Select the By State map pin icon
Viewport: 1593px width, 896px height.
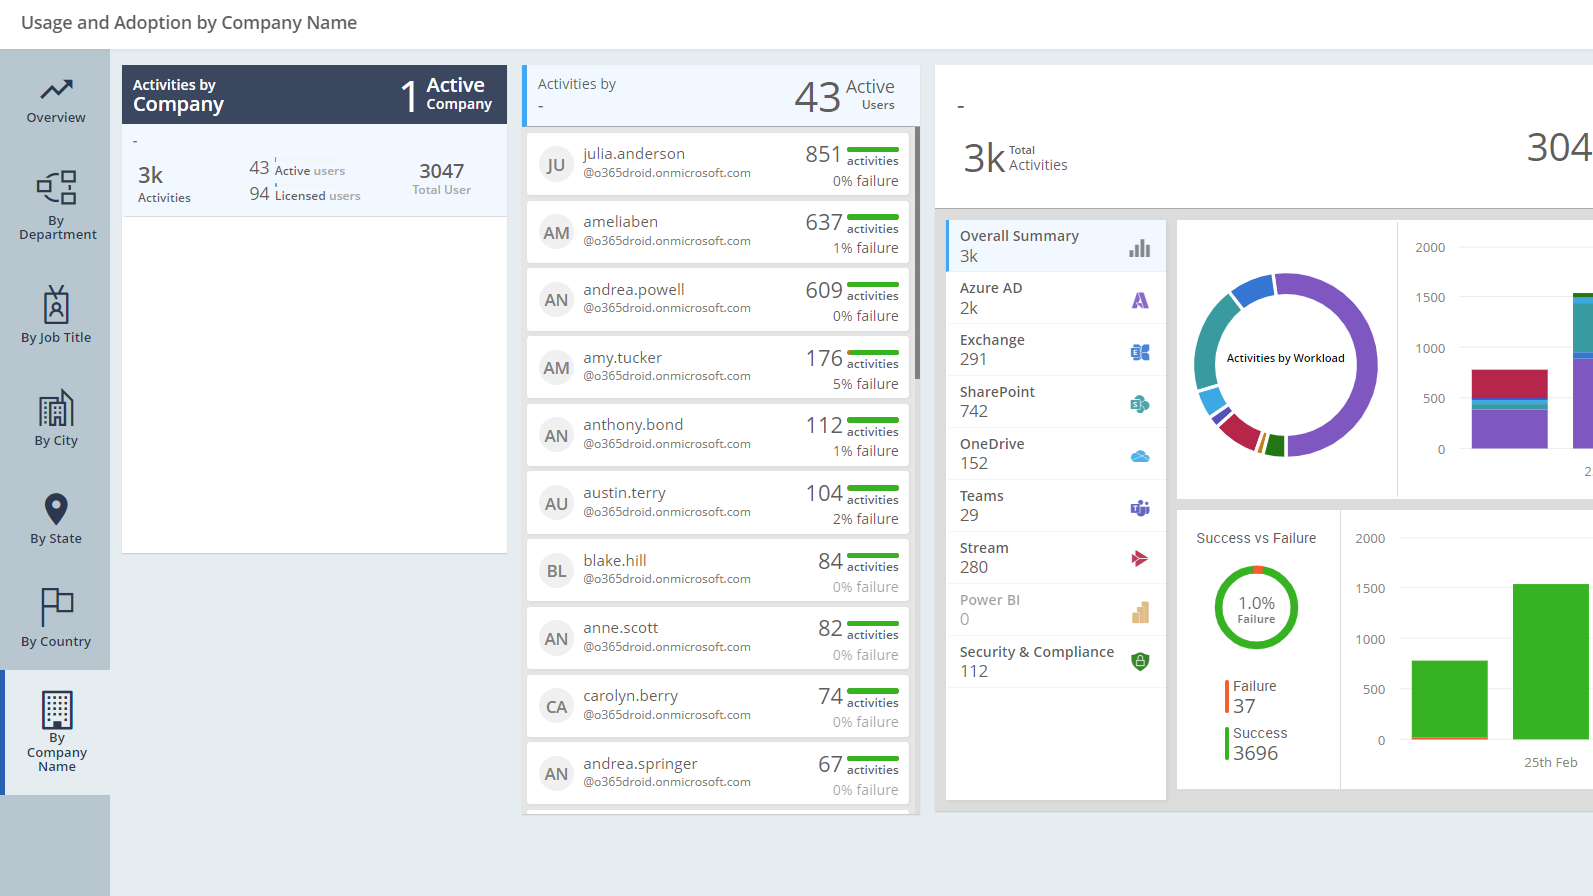point(56,508)
